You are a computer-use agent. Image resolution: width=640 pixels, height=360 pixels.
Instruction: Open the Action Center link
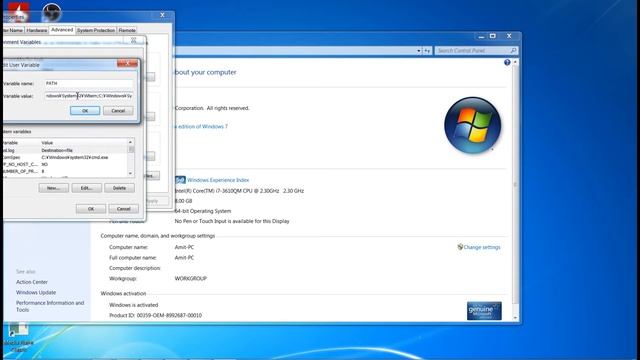pyautogui.click(x=32, y=282)
